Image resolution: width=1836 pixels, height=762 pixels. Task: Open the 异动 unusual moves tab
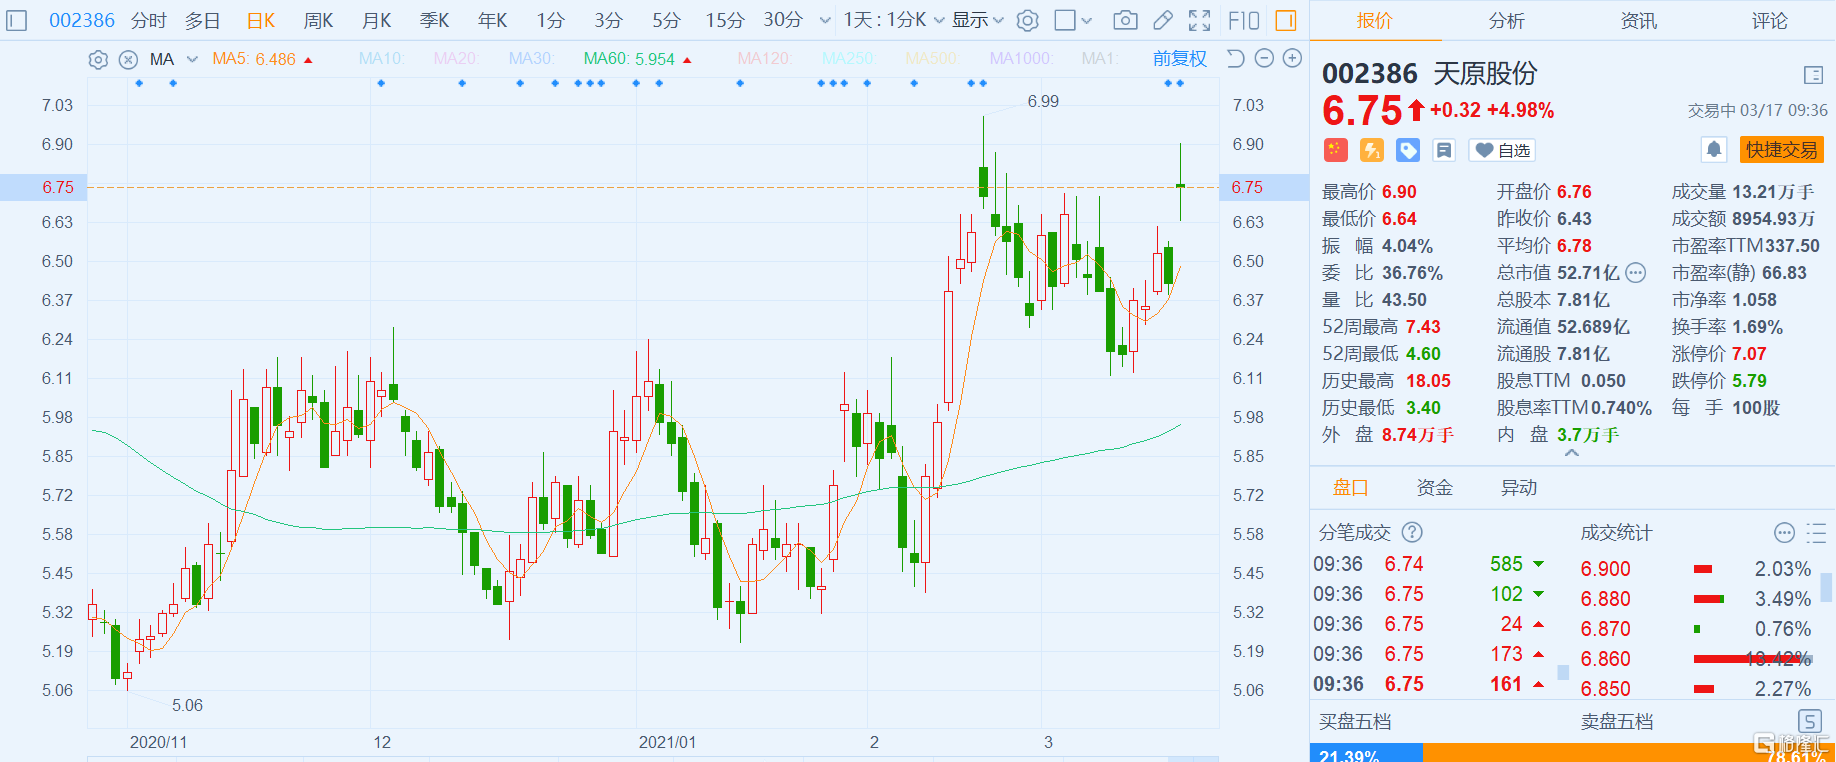click(x=1519, y=487)
